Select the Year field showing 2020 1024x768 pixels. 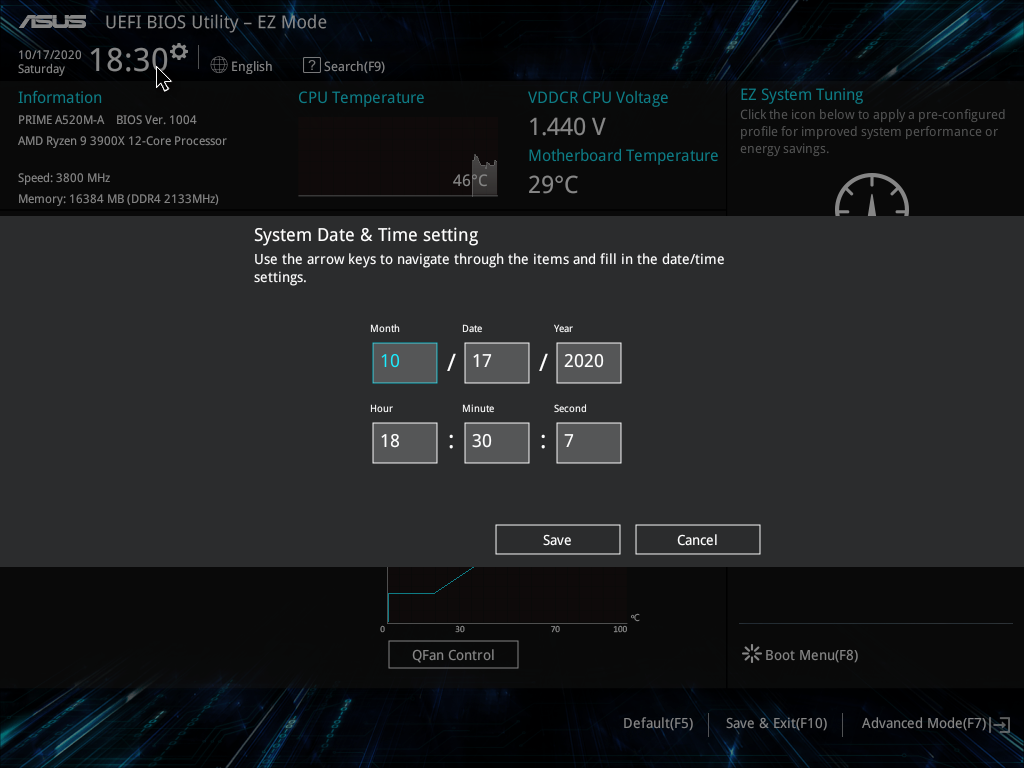[589, 362]
